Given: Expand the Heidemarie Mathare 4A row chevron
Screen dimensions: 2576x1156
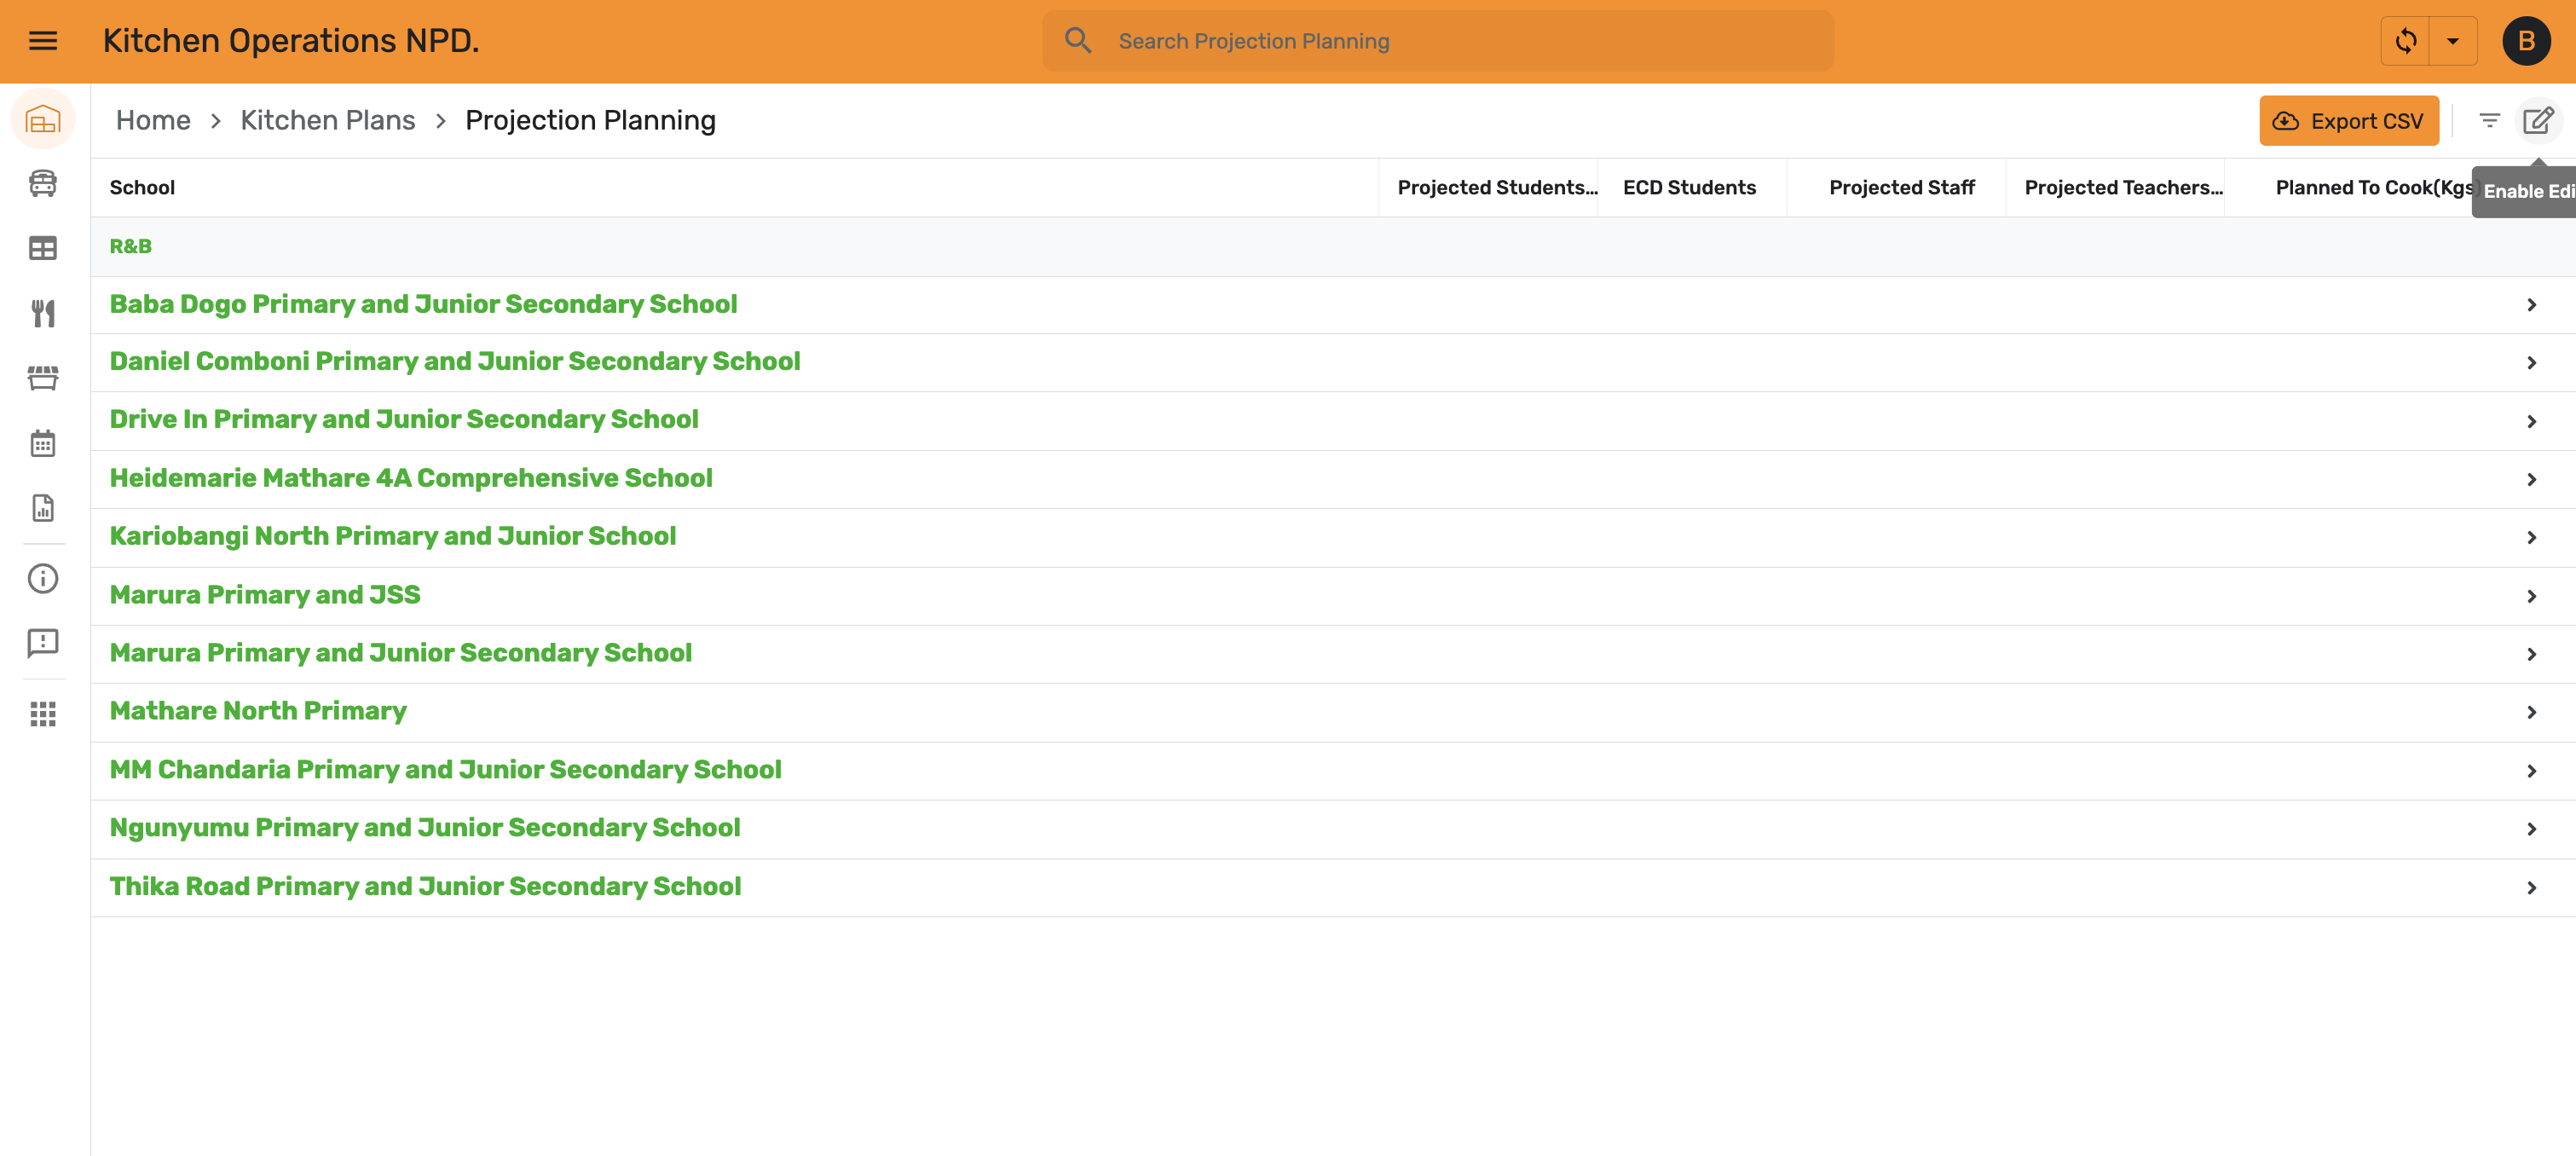Looking at the screenshot, I should click(x=2532, y=480).
